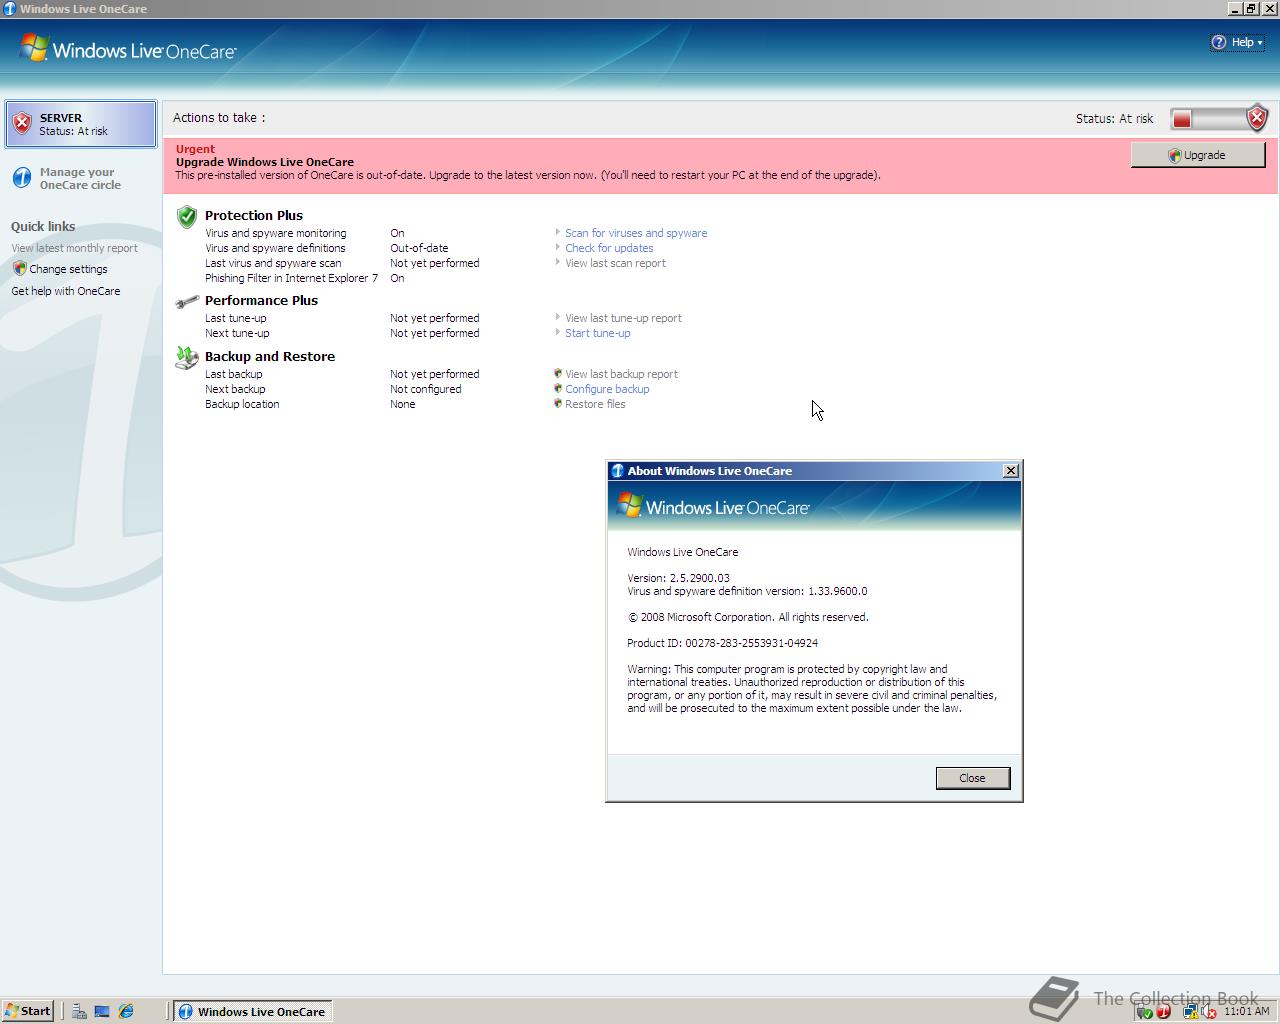Click the Show Desktop quick launch icon
The image size is (1280, 1024).
pos(102,1011)
